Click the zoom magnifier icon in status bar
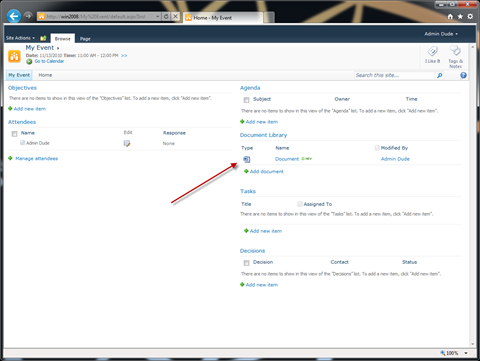This screenshot has width=480, height=361. point(443,353)
